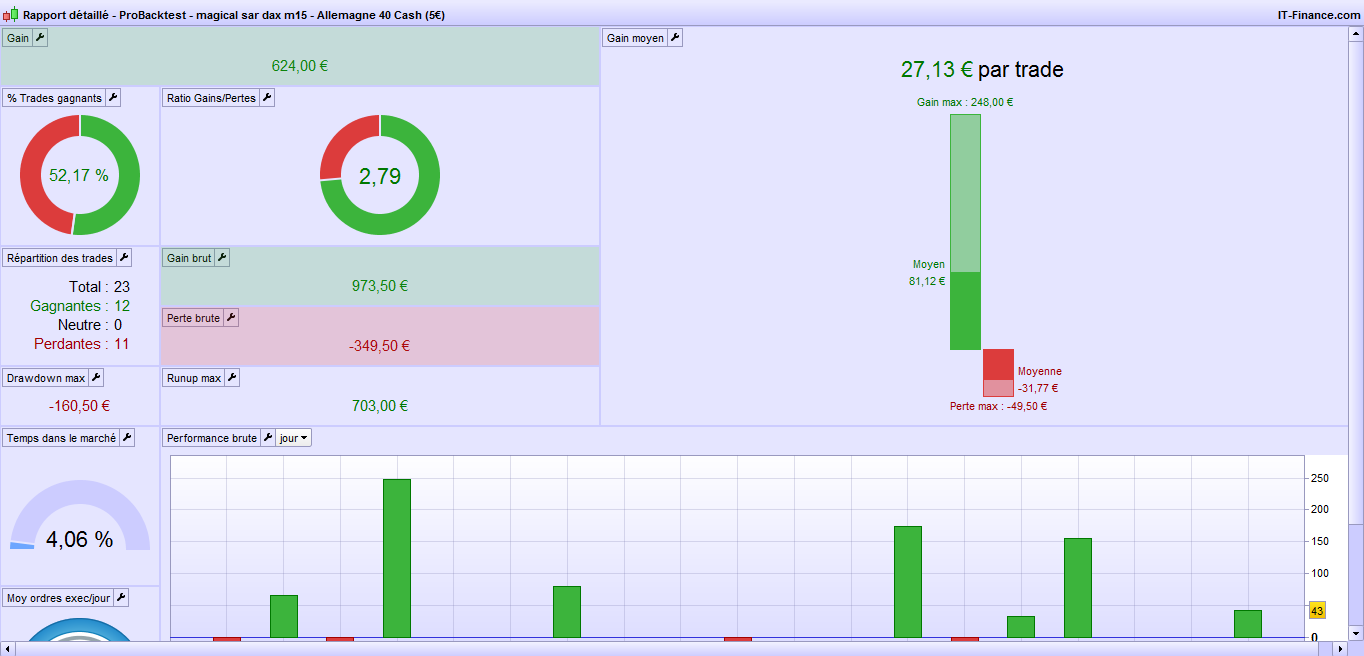Click the % Trades gagnants label
The width and height of the screenshot is (1364, 656).
pyautogui.click(x=54, y=98)
